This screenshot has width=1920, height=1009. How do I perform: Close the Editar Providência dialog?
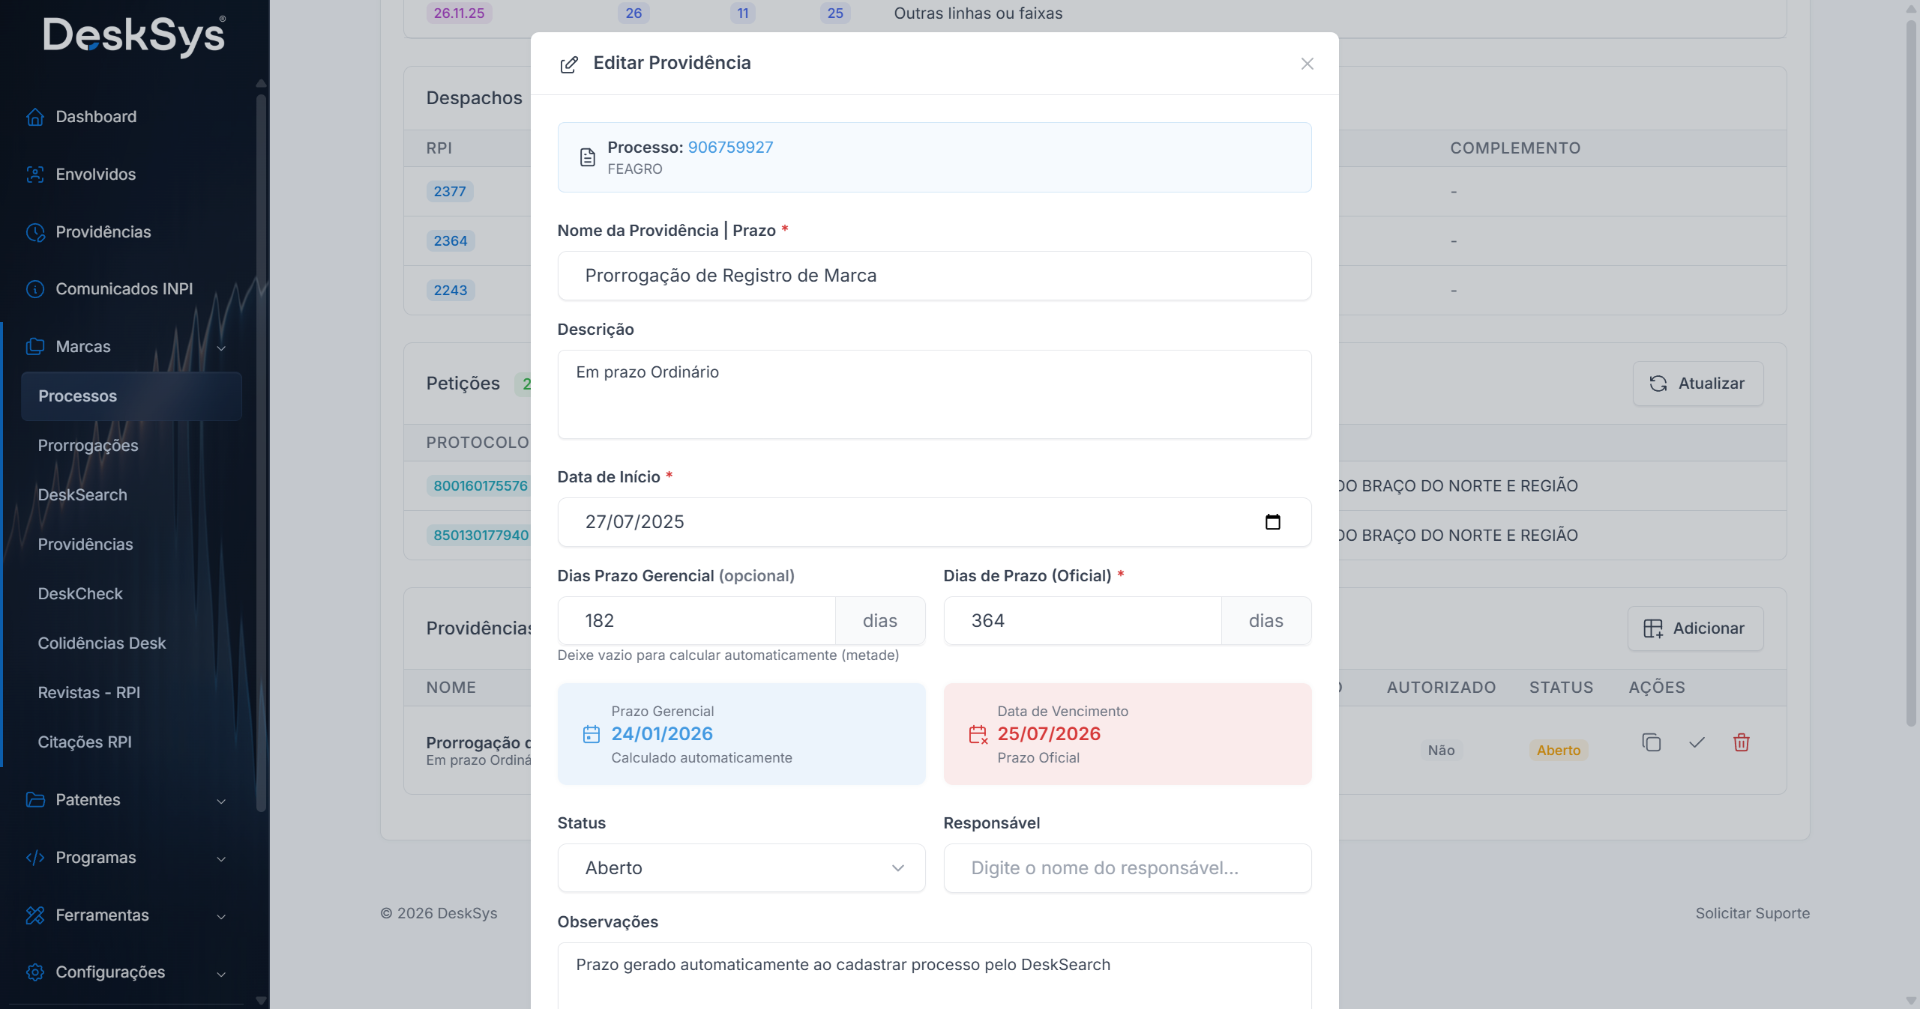pyautogui.click(x=1307, y=64)
